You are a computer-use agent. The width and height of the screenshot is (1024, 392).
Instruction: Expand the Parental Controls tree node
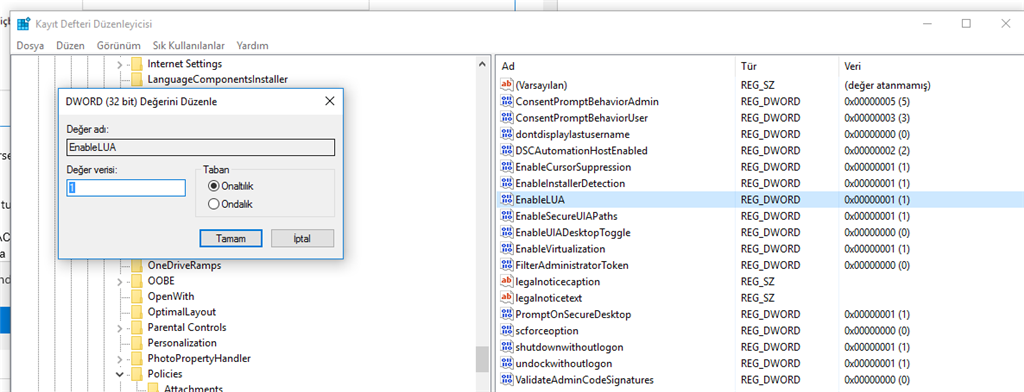click(120, 328)
